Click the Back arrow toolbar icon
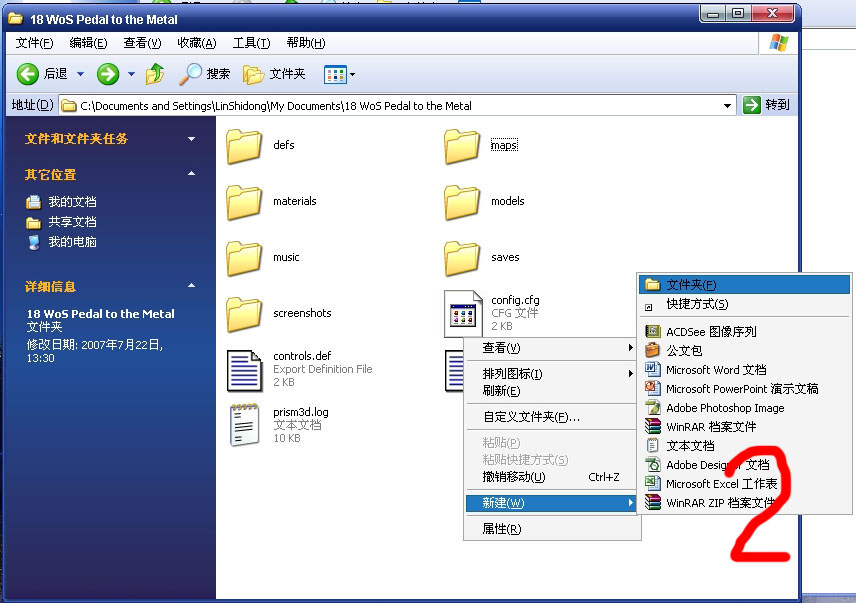 point(28,74)
